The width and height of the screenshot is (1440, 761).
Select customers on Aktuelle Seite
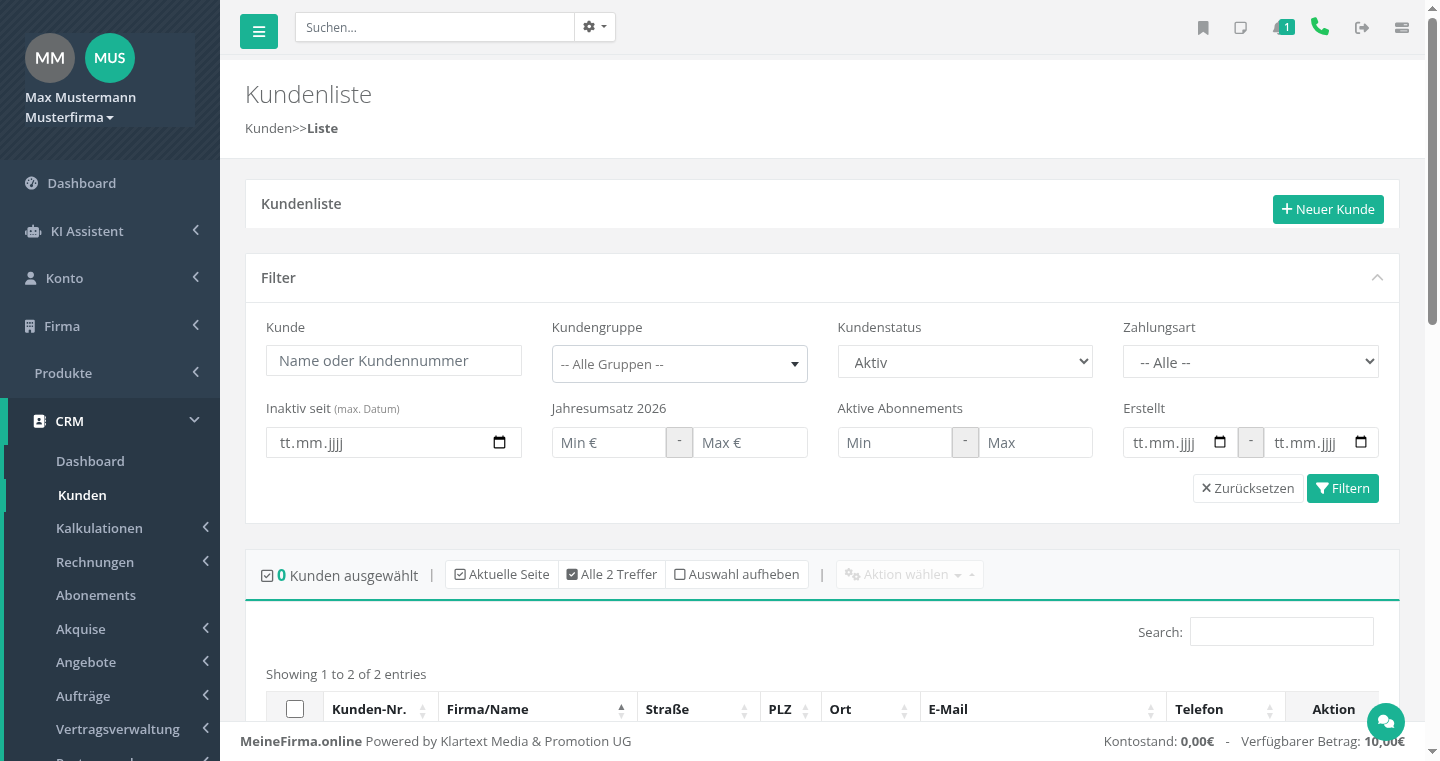point(502,574)
